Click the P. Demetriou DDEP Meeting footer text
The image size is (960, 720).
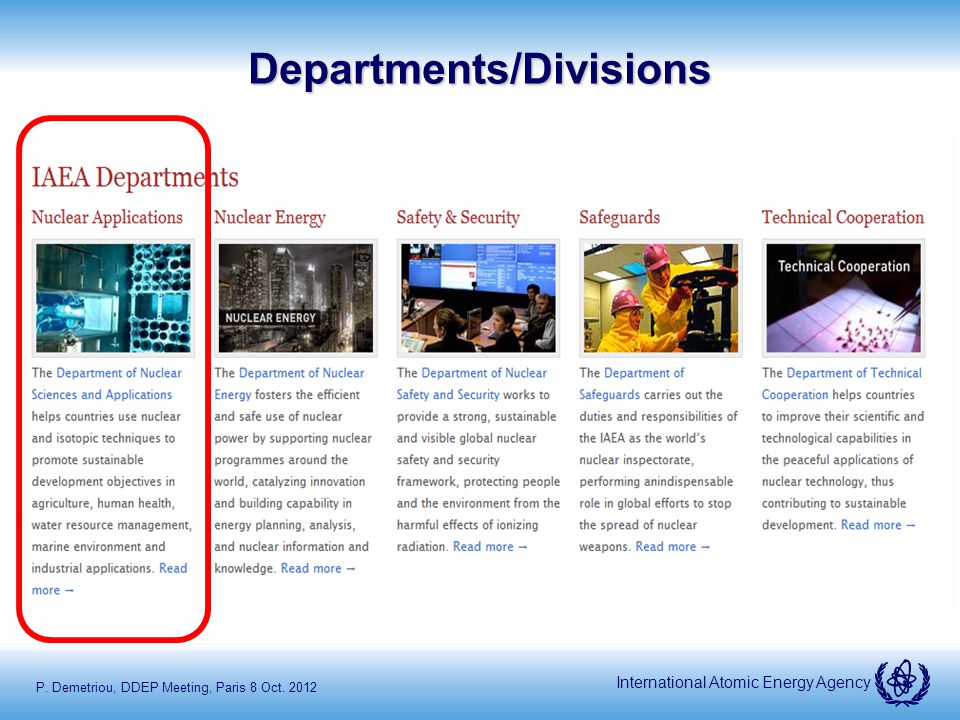[176, 688]
